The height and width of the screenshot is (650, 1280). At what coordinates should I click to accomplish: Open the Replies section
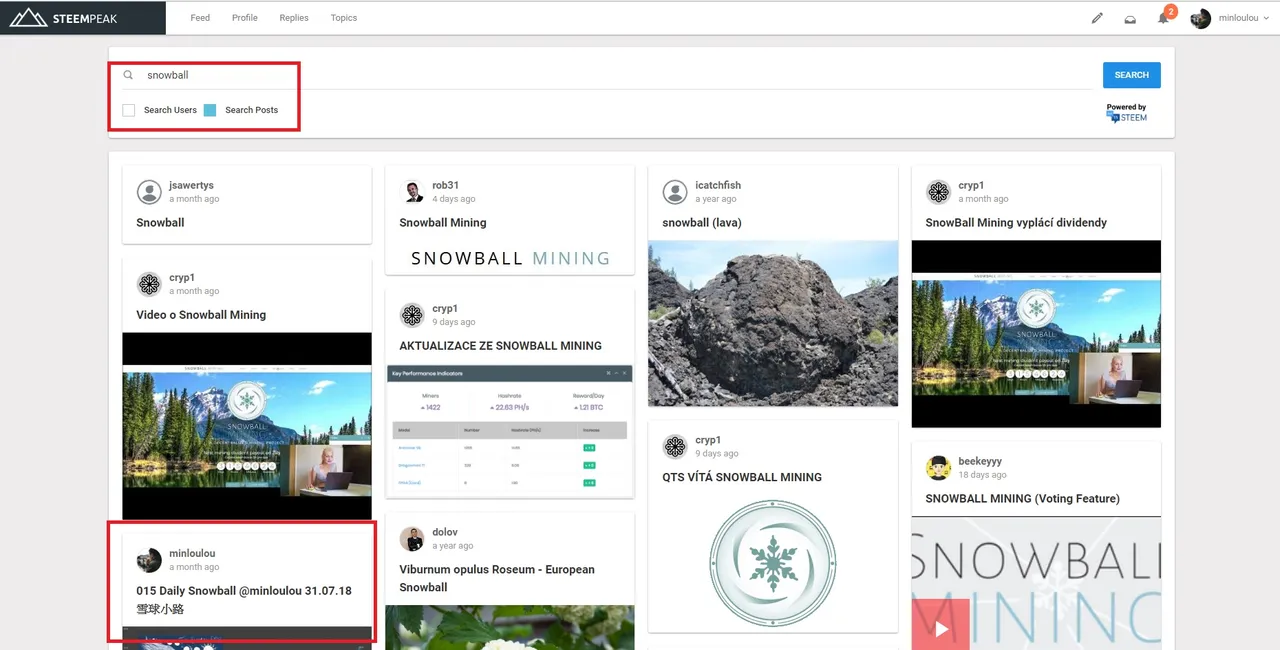[294, 18]
